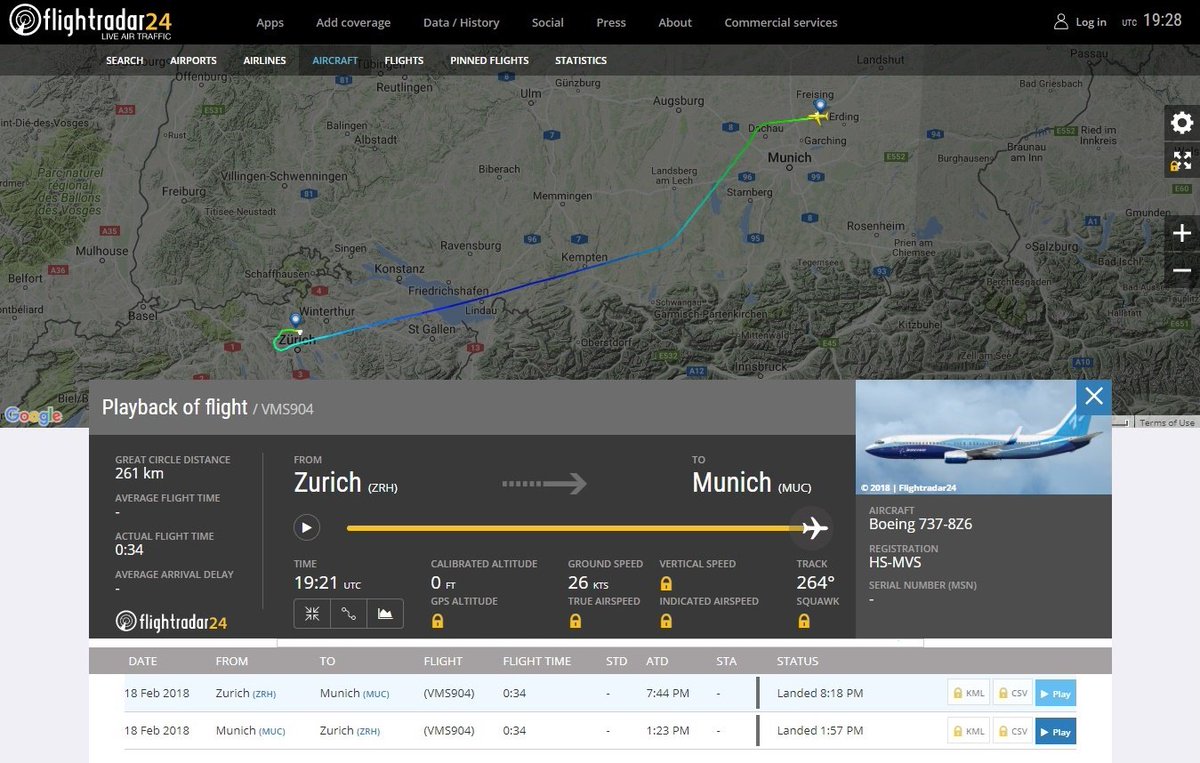
Task: Open the Social menu
Action: coord(547,22)
